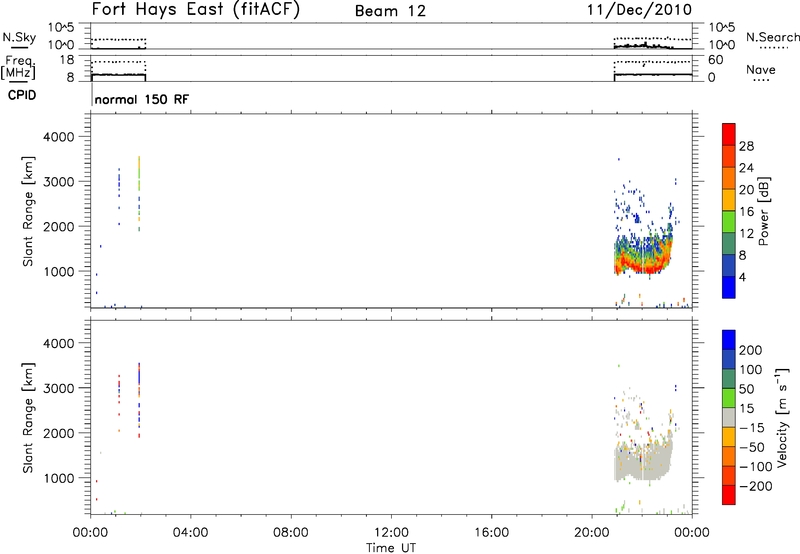Screen dimensions: 800x554
Task: Click the blue bottom of Power colorbar
Action: click(729, 287)
